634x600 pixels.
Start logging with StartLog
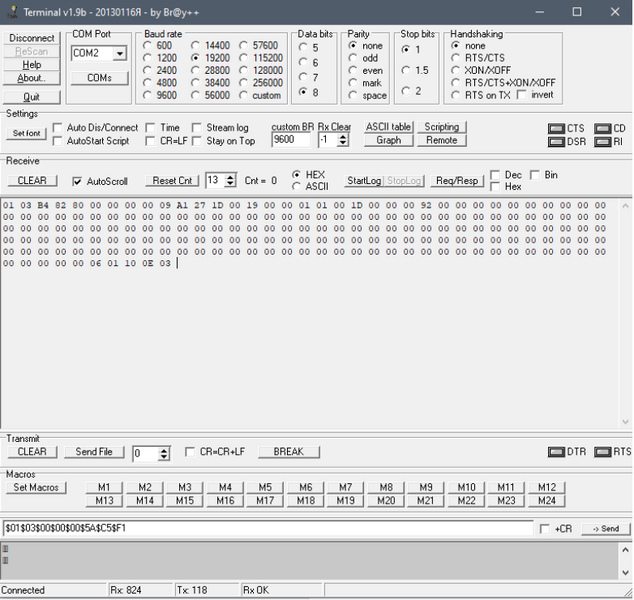[x=364, y=181]
